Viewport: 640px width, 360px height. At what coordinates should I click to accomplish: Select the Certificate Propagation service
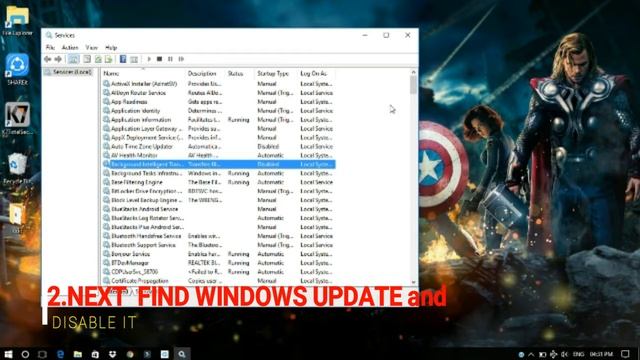tap(218, 281)
